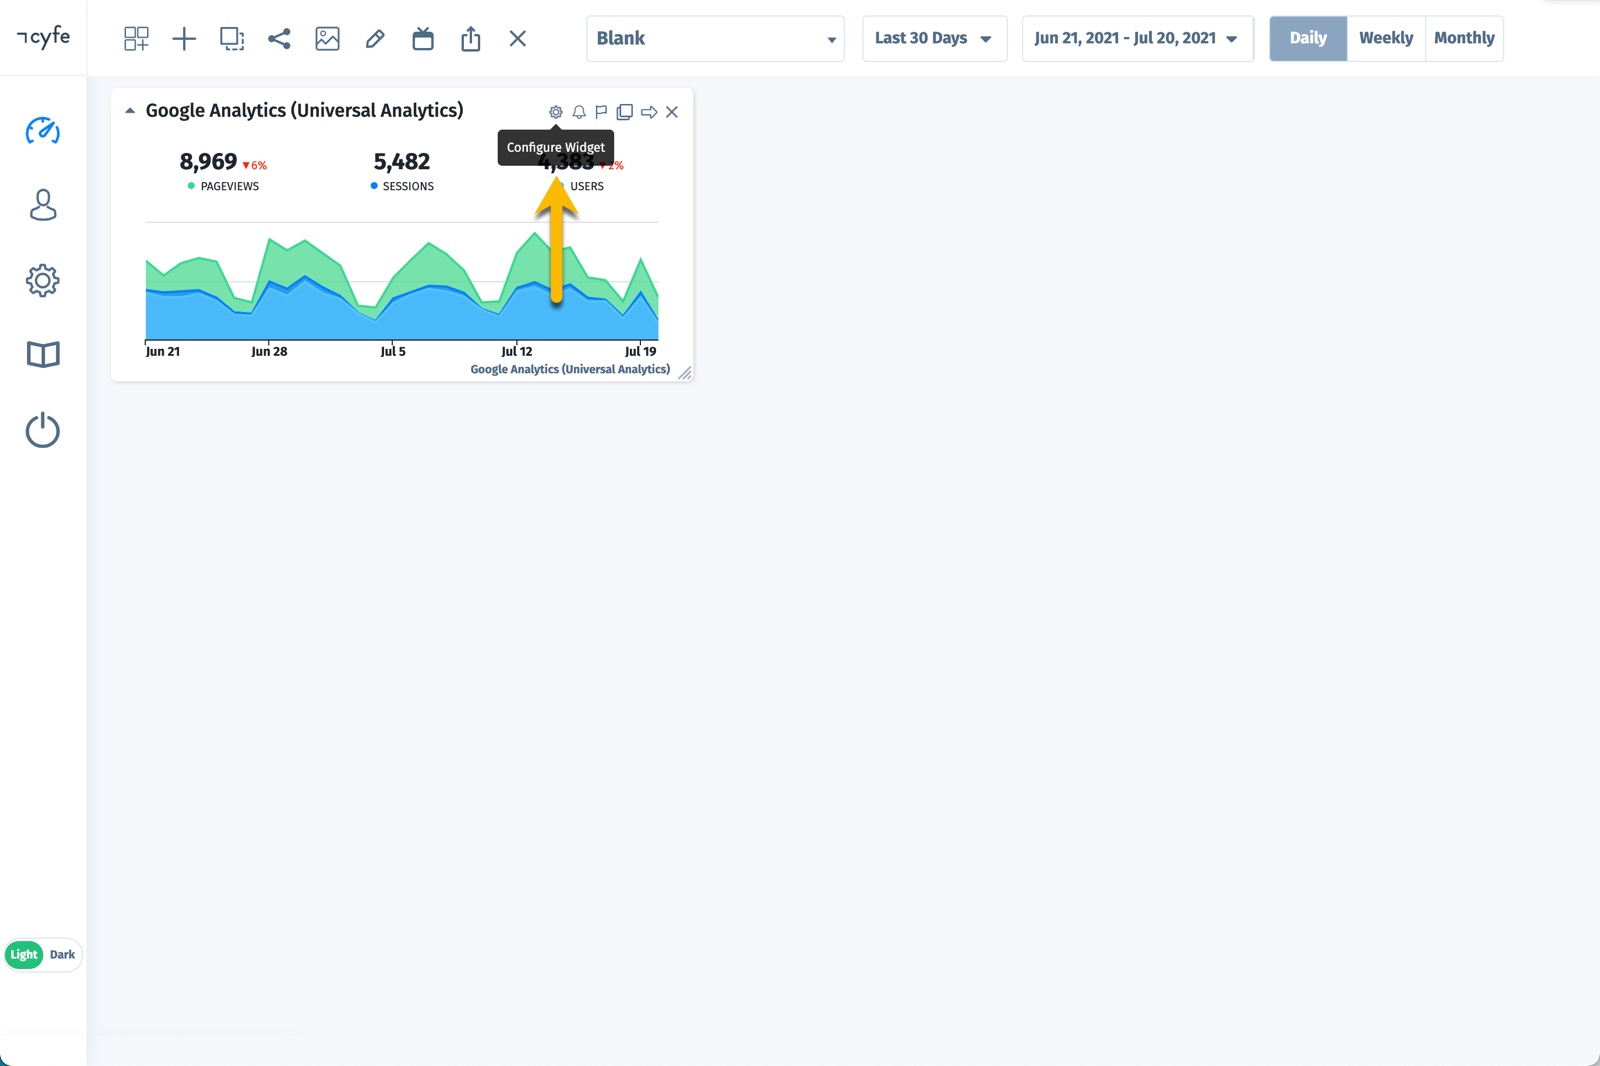Click the widget's overlapping-squares duplicate icon
The width and height of the screenshot is (1600, 1066).
coord(625,112)
